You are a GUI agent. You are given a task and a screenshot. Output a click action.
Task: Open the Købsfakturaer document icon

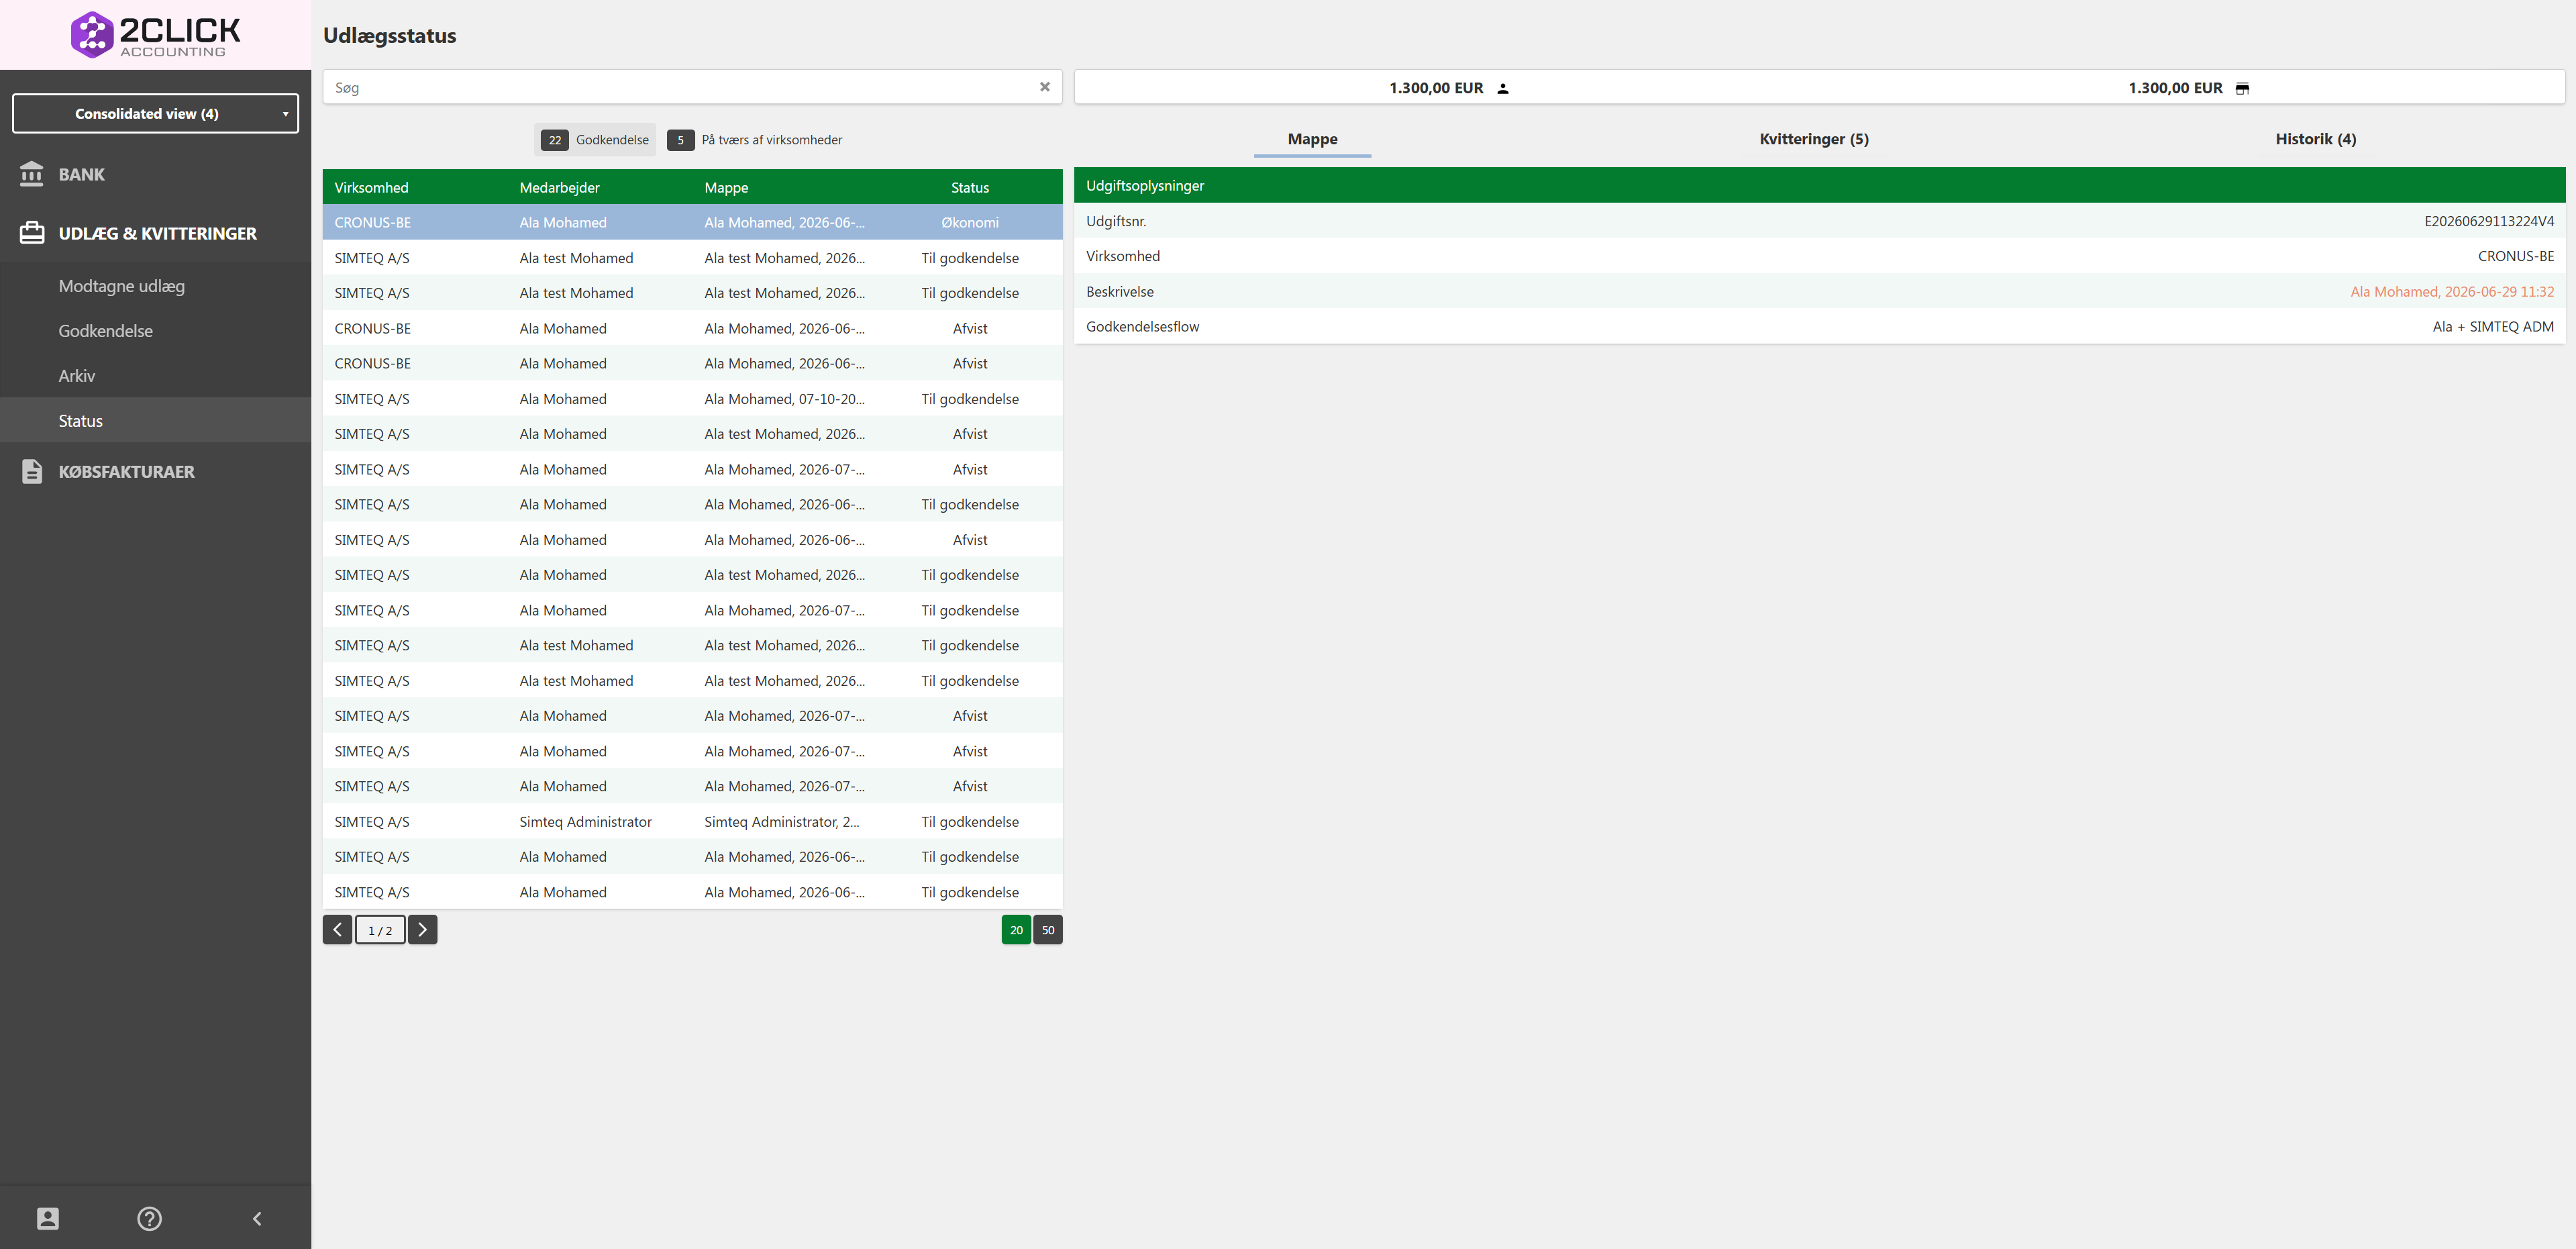click(x=32, y=471)
